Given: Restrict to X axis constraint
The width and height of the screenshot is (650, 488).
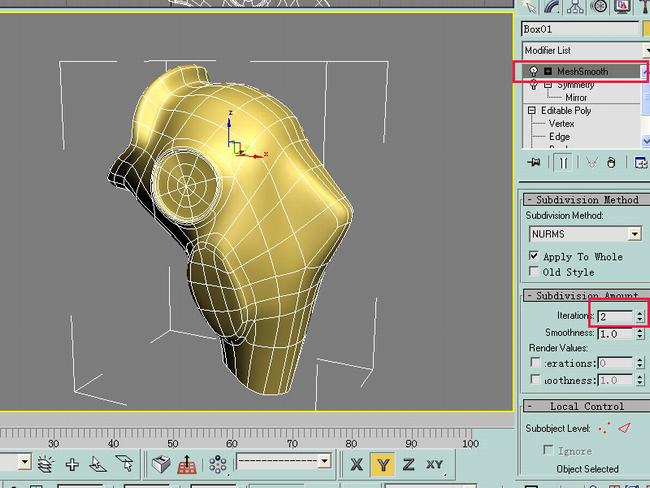Looking at the screenshot, I should [357, 464].
